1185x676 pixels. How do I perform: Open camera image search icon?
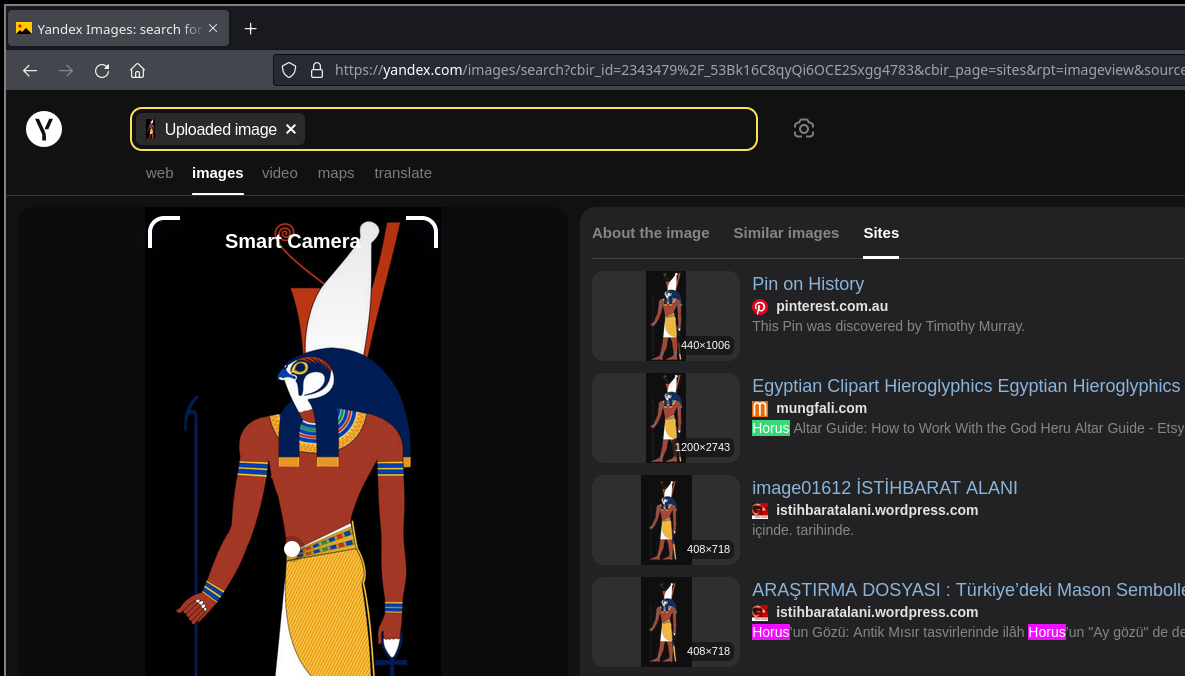[803, 128]
